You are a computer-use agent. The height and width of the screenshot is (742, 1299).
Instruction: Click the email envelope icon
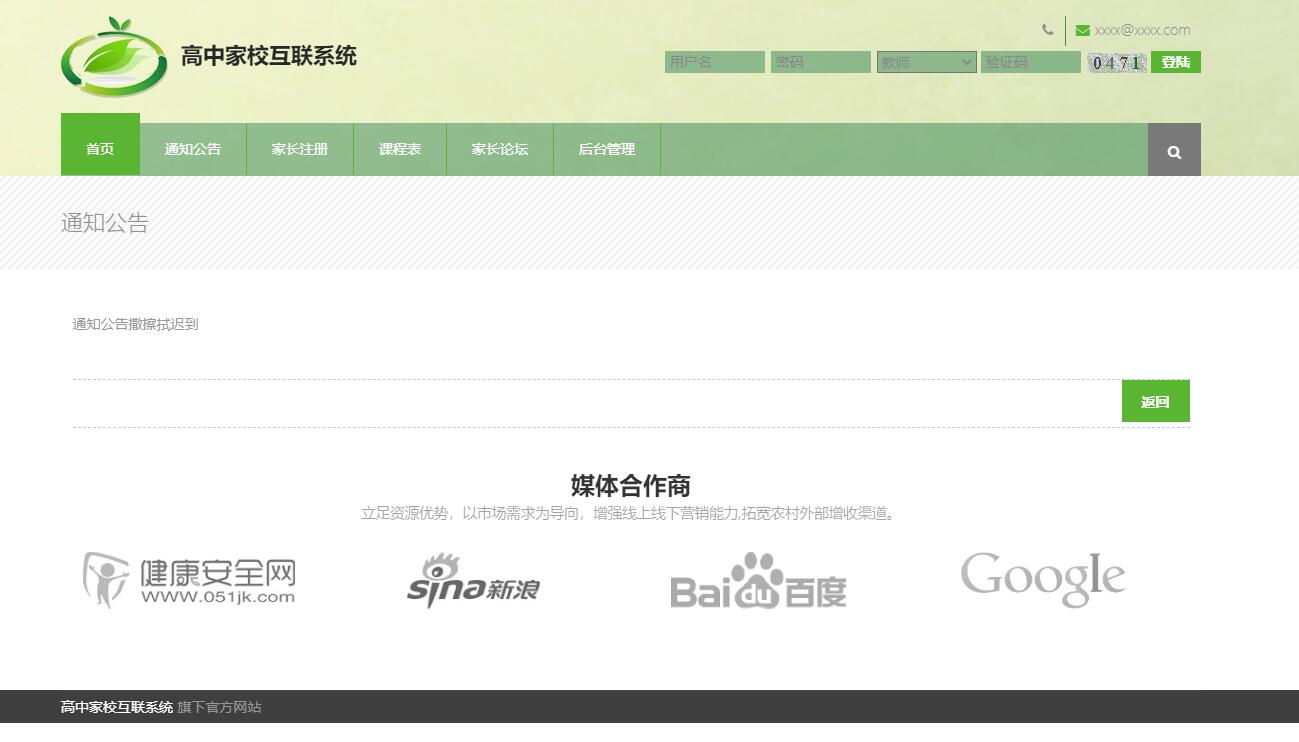tap(1082, 30)
